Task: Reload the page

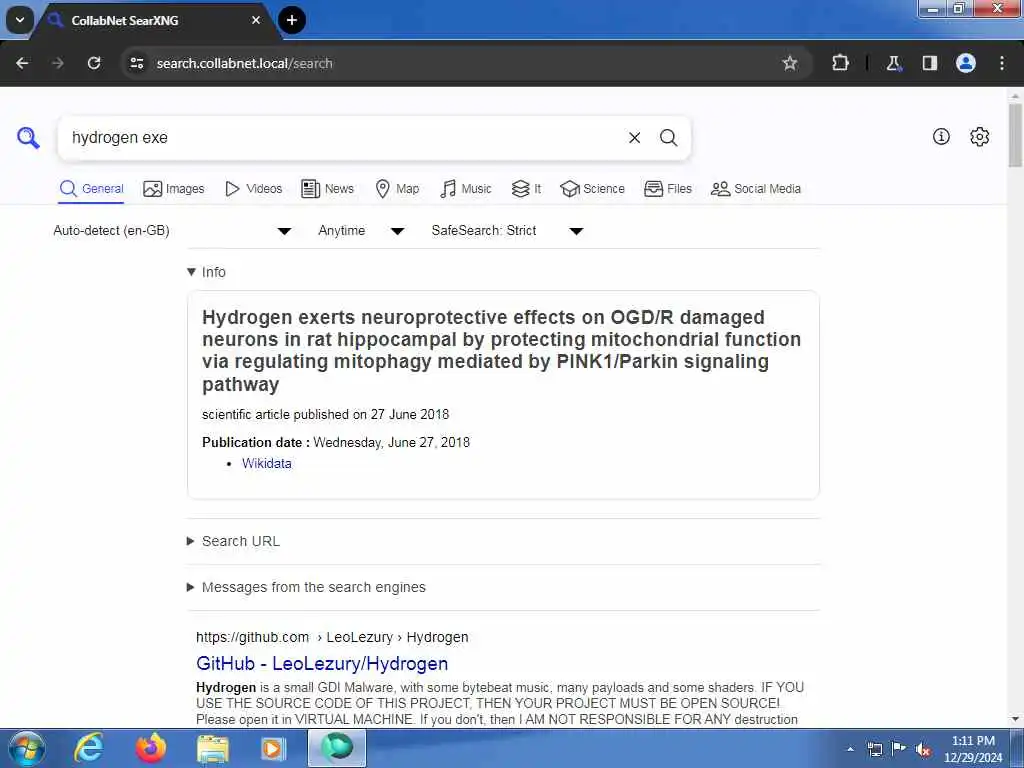Action: tap(94, 63)
